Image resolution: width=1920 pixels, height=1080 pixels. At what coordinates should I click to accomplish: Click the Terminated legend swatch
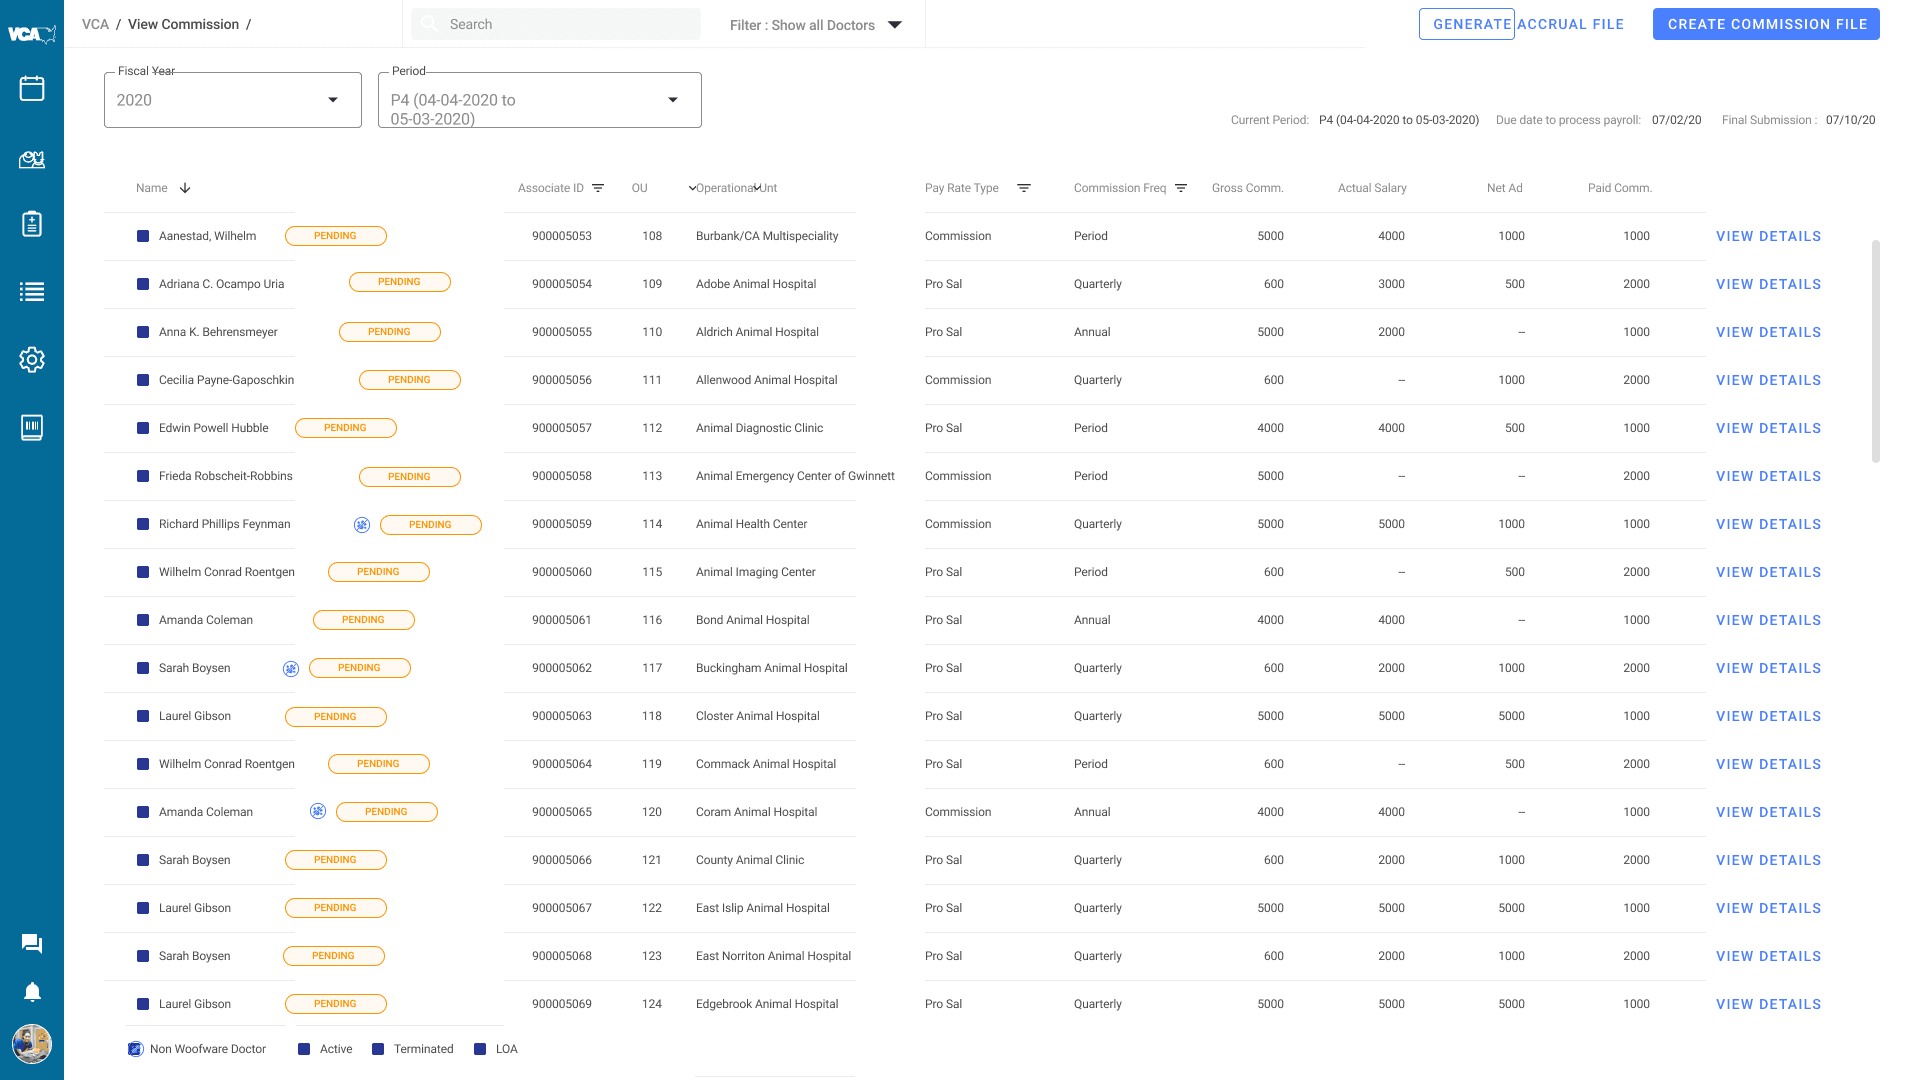[x=378, y=1049]
